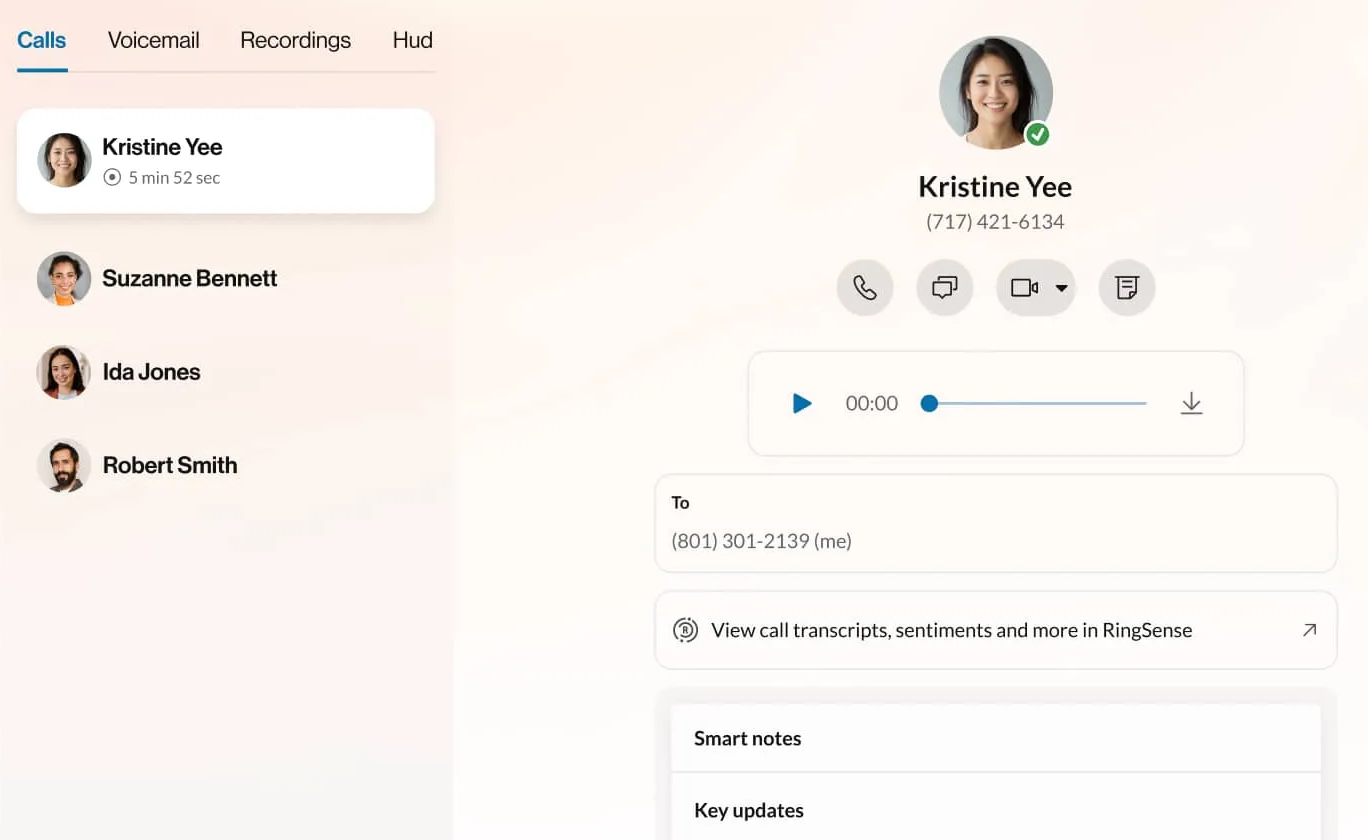Click the recording progress slider handle
Viewport: 1368px width, 840px height.
click(929, 403)
